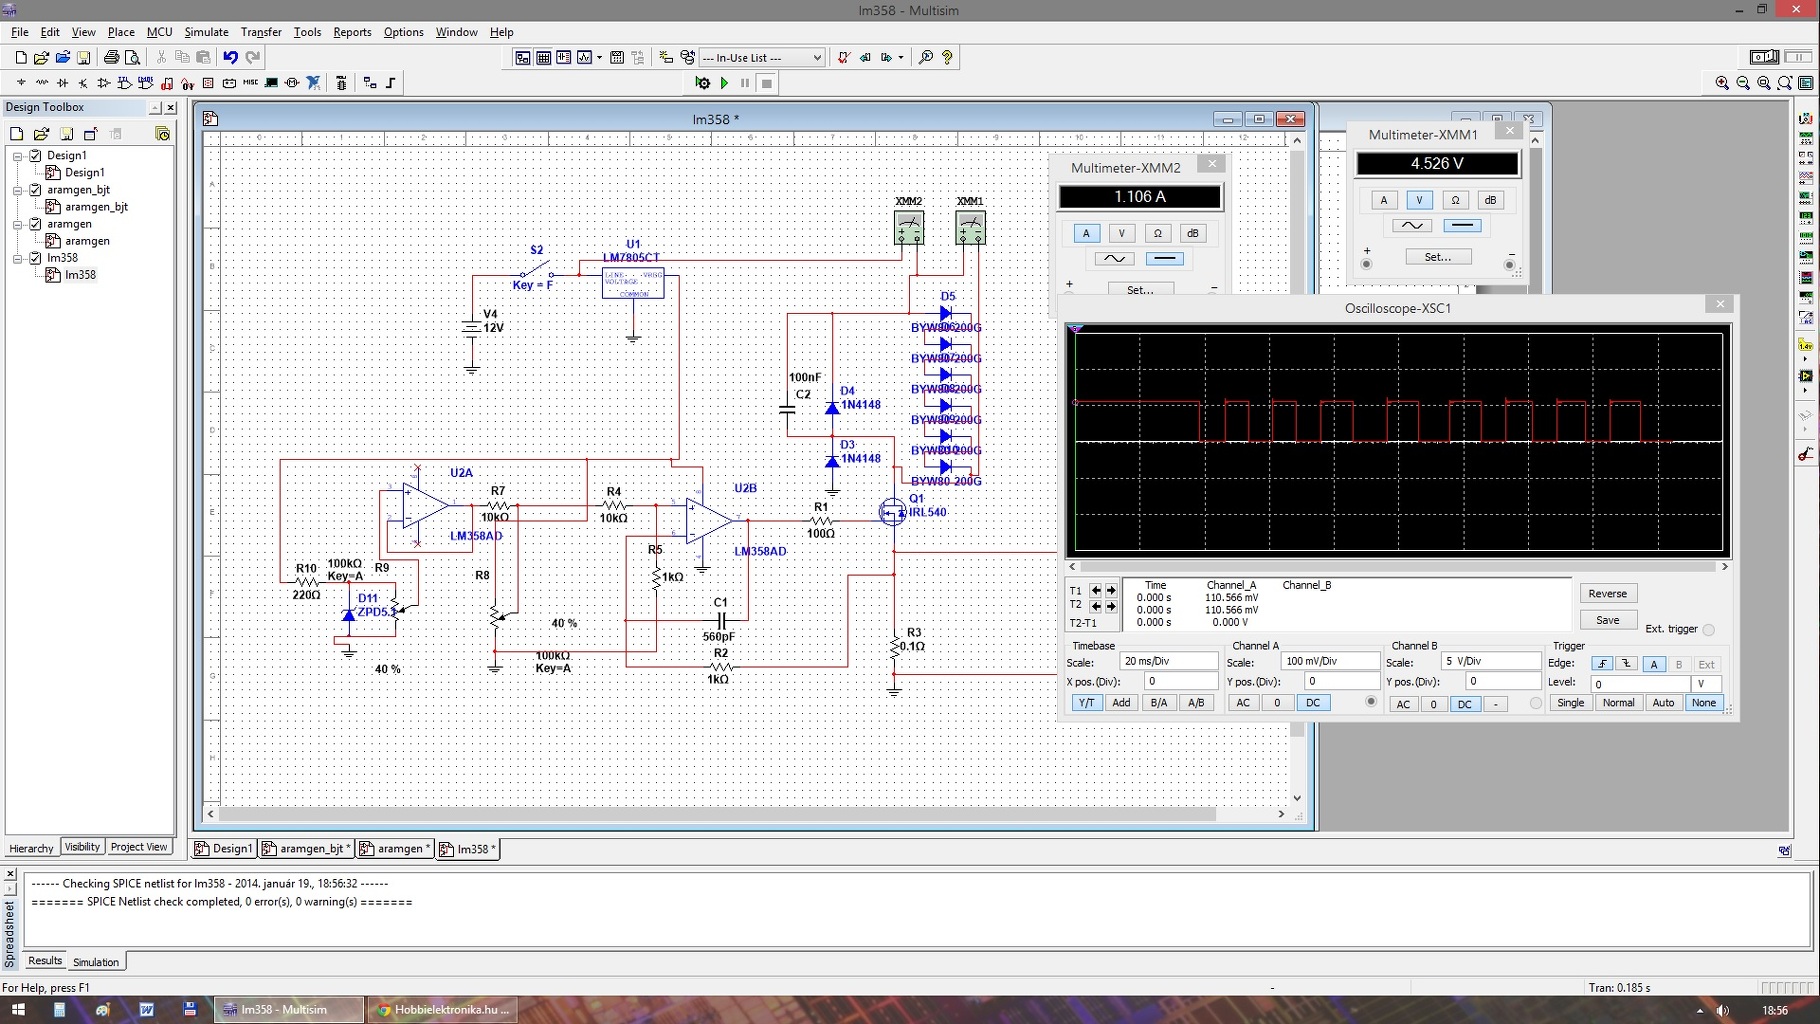Click the Undo arrow in the toolbar

(x=231, y=57)
